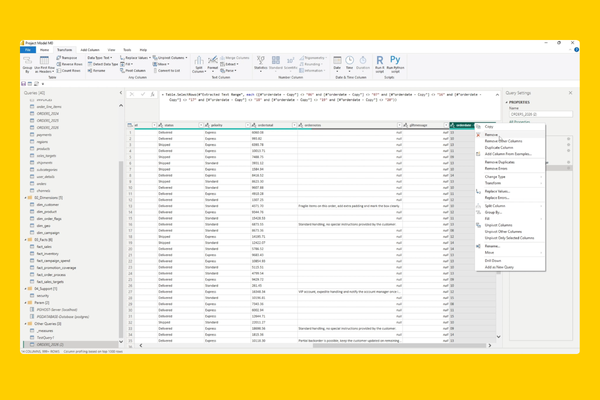
Task: Choose Unpivot Other Columns in context menu
Action: [x=510, y=232]
